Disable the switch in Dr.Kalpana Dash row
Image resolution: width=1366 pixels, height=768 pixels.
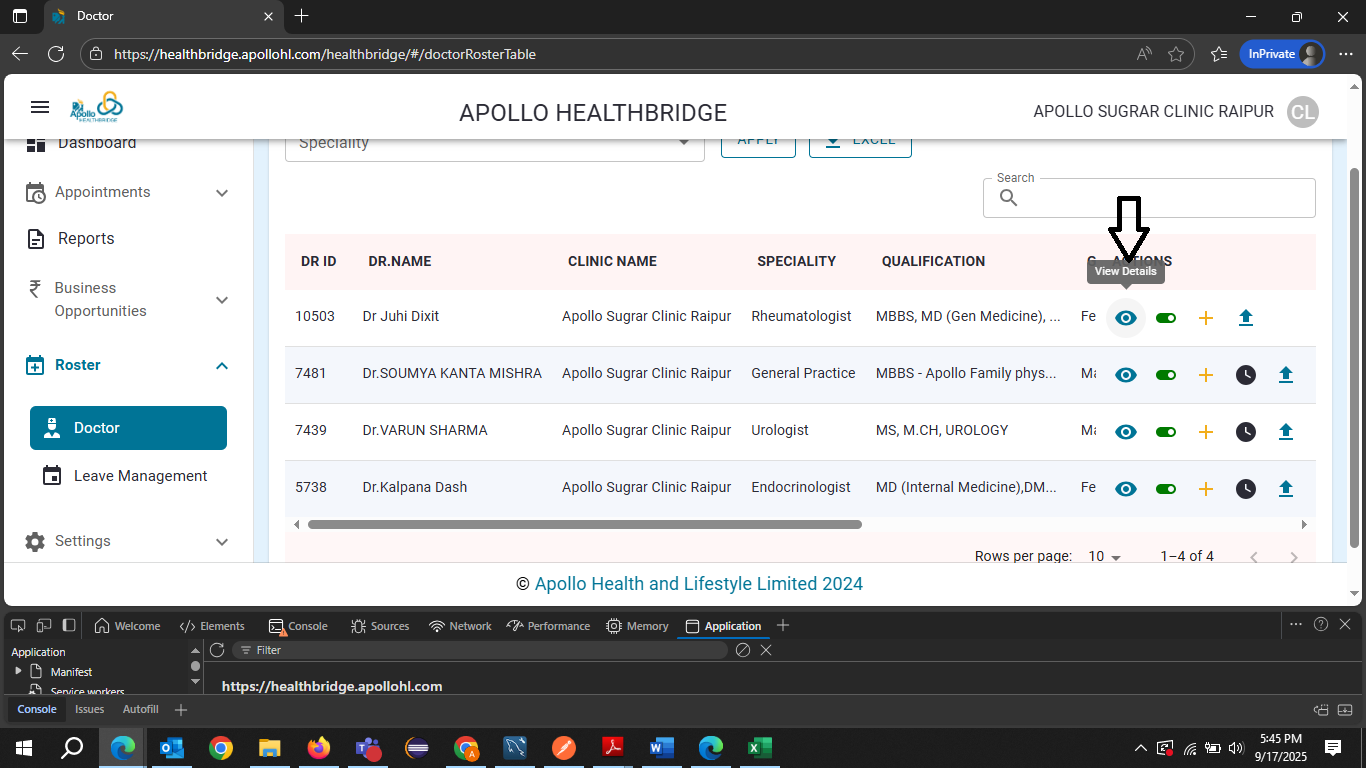tap(1166, 489)
